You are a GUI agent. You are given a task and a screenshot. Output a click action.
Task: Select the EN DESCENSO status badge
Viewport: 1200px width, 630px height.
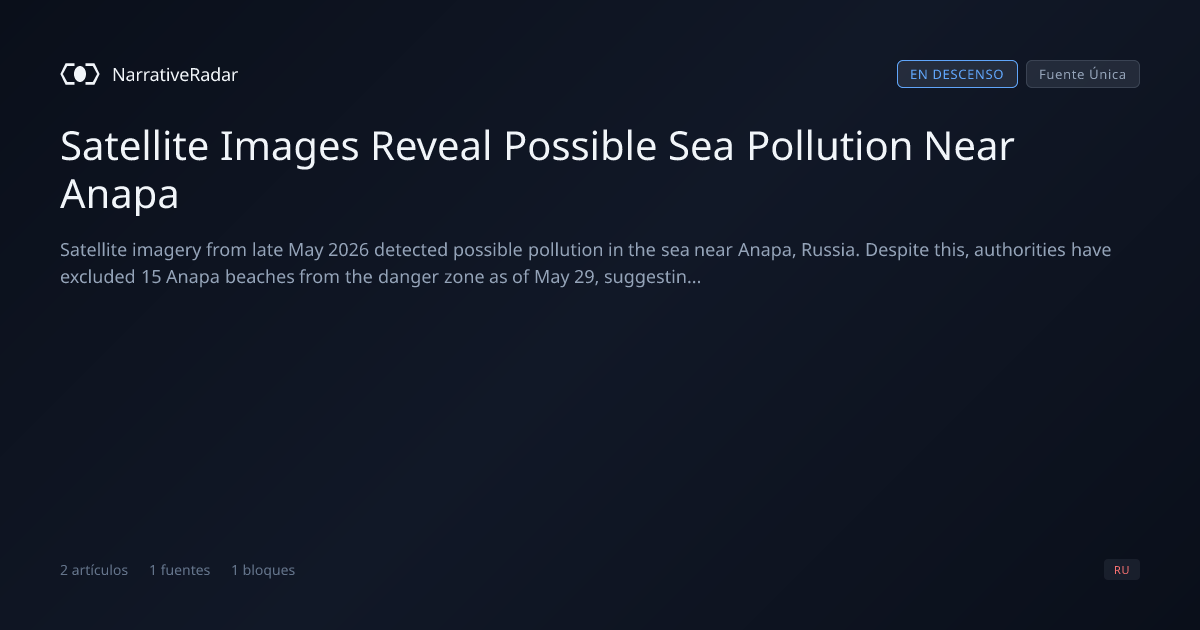click(957, 74)
